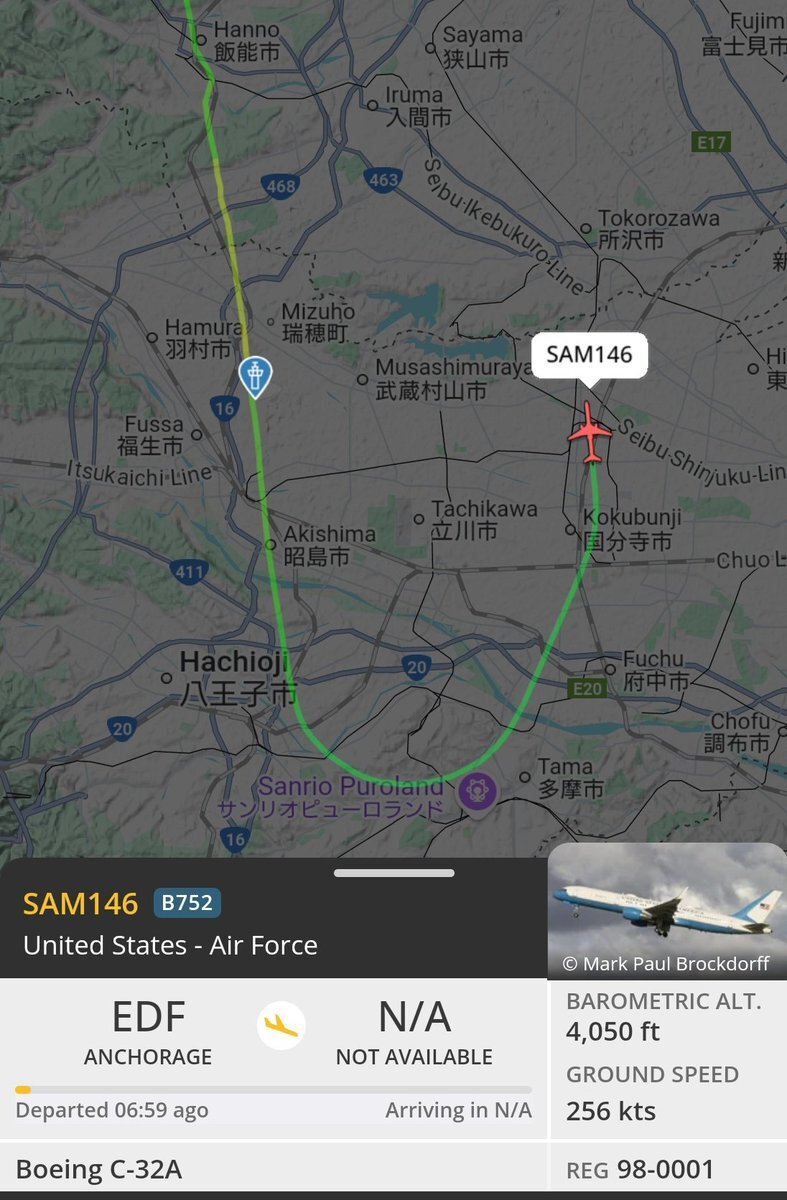Click the B752 aircraft type badge

(x=187, y=903)
